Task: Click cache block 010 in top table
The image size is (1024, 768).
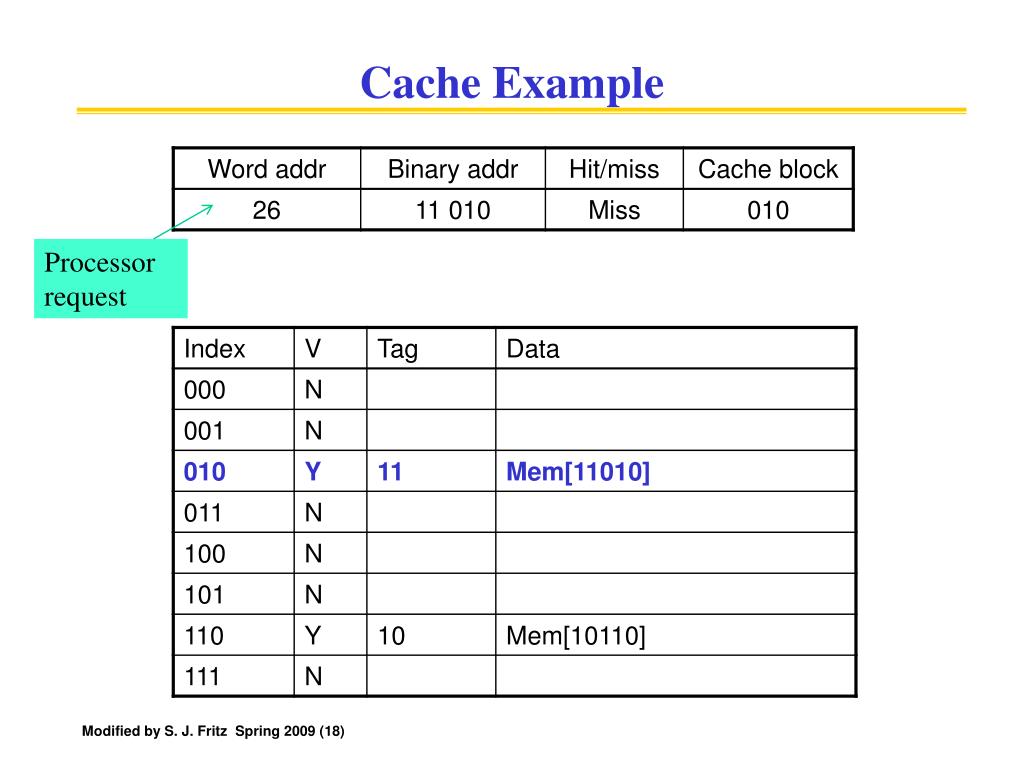Action: point(768,210)
